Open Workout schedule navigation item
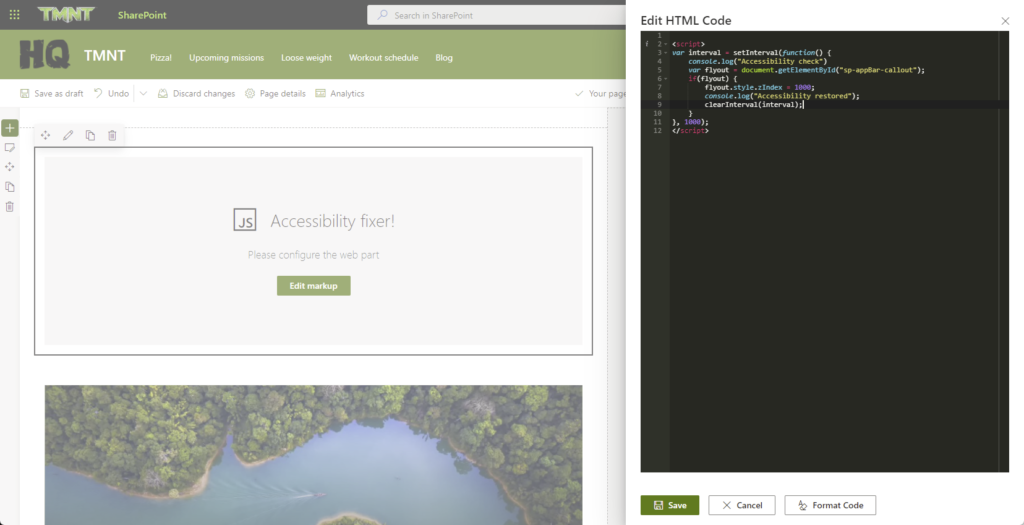 point(383,57)
